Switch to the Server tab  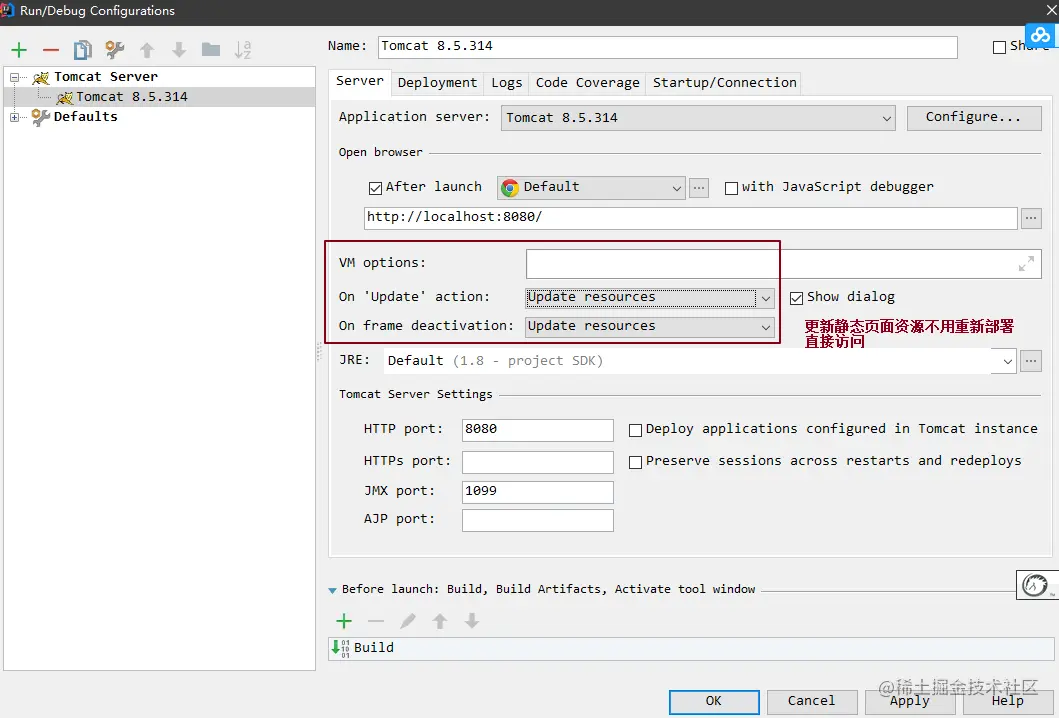tap(359, 81)
